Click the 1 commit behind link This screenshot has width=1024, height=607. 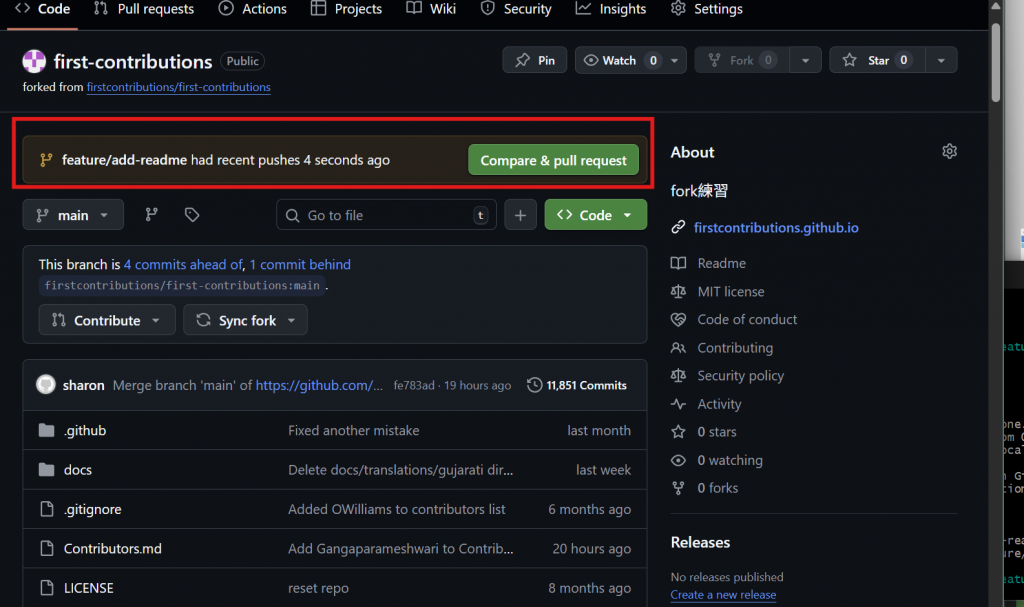pyautogui.click(x=300, y=265)
